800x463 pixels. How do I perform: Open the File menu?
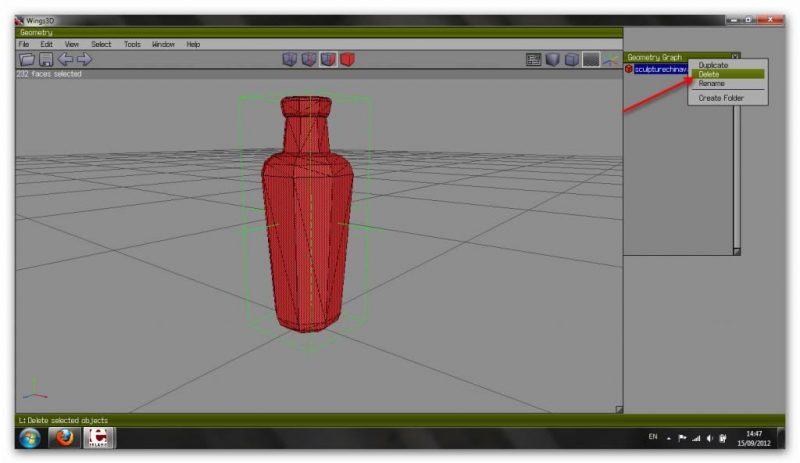24,44
